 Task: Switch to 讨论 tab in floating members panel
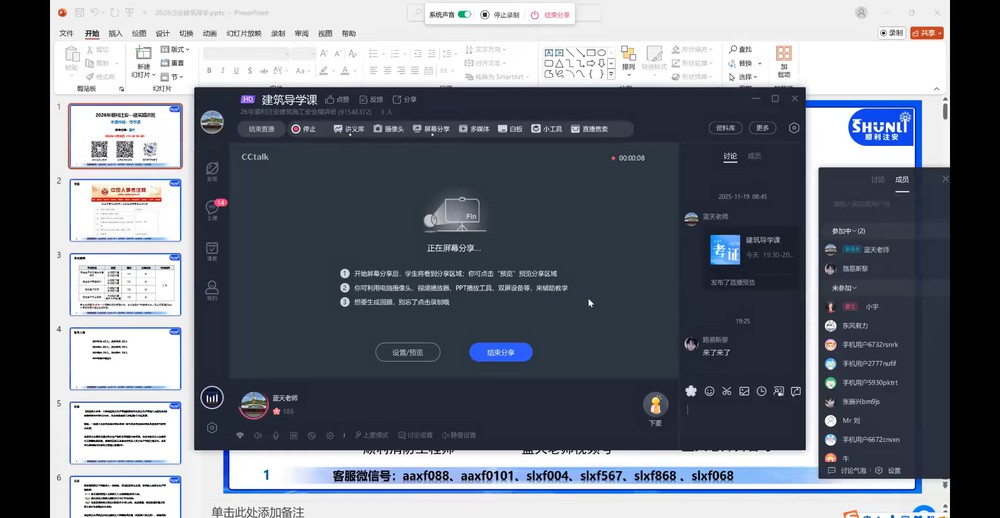tap(878, 179)
